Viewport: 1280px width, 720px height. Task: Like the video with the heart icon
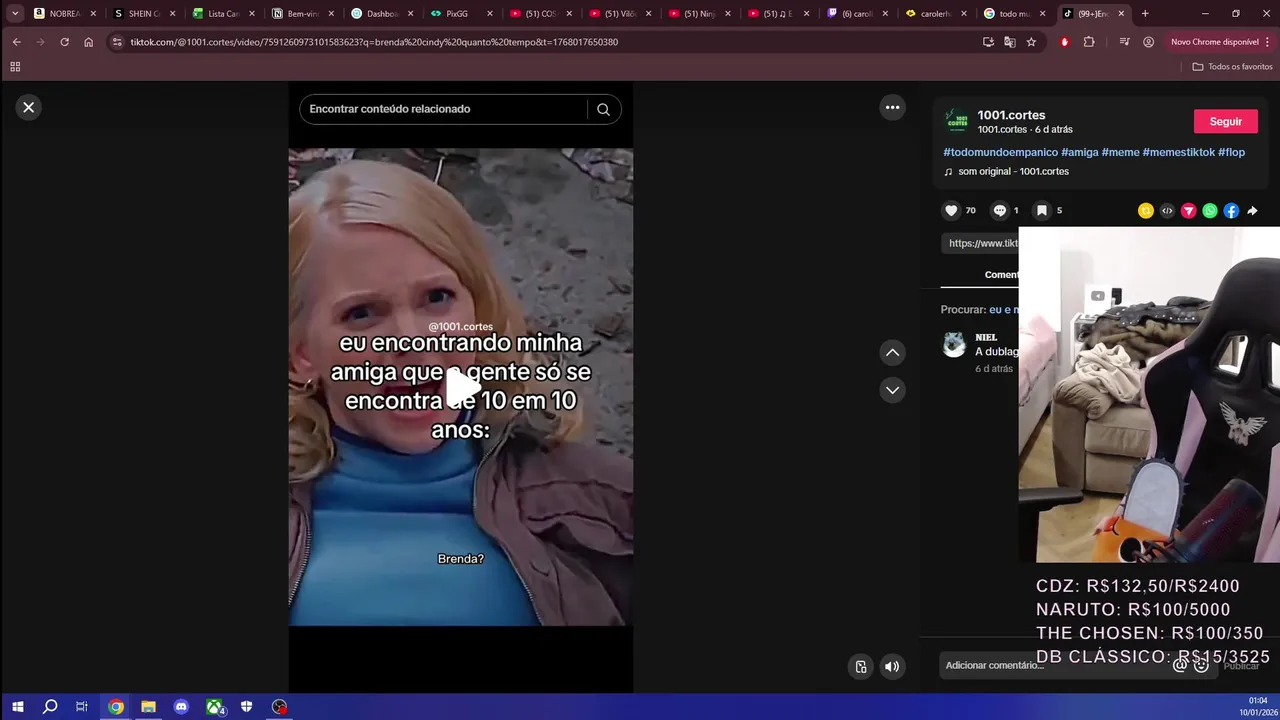pyautogui.click(x=951, y=210)
